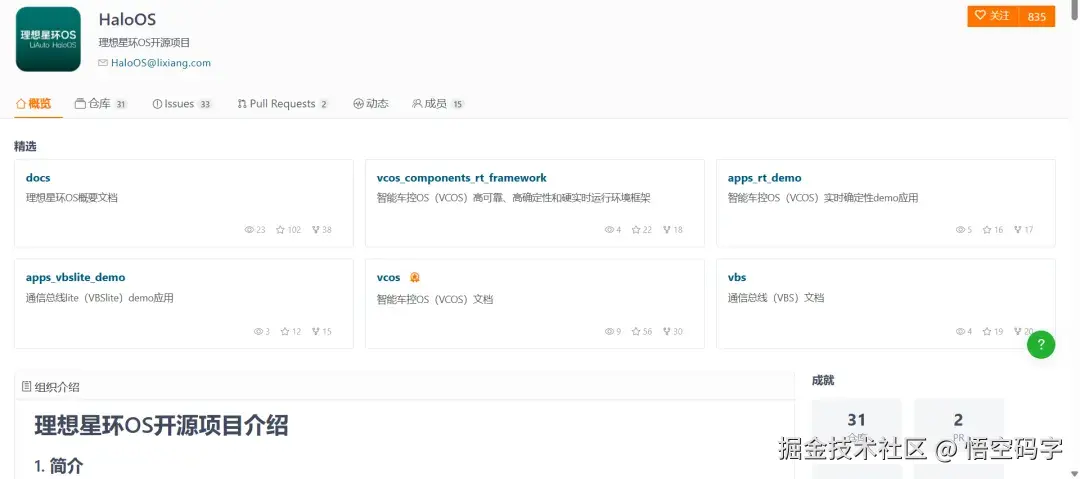Open the vbs repository link
1080x479 pixels.
pyautogui.click(x=737, y=277)
